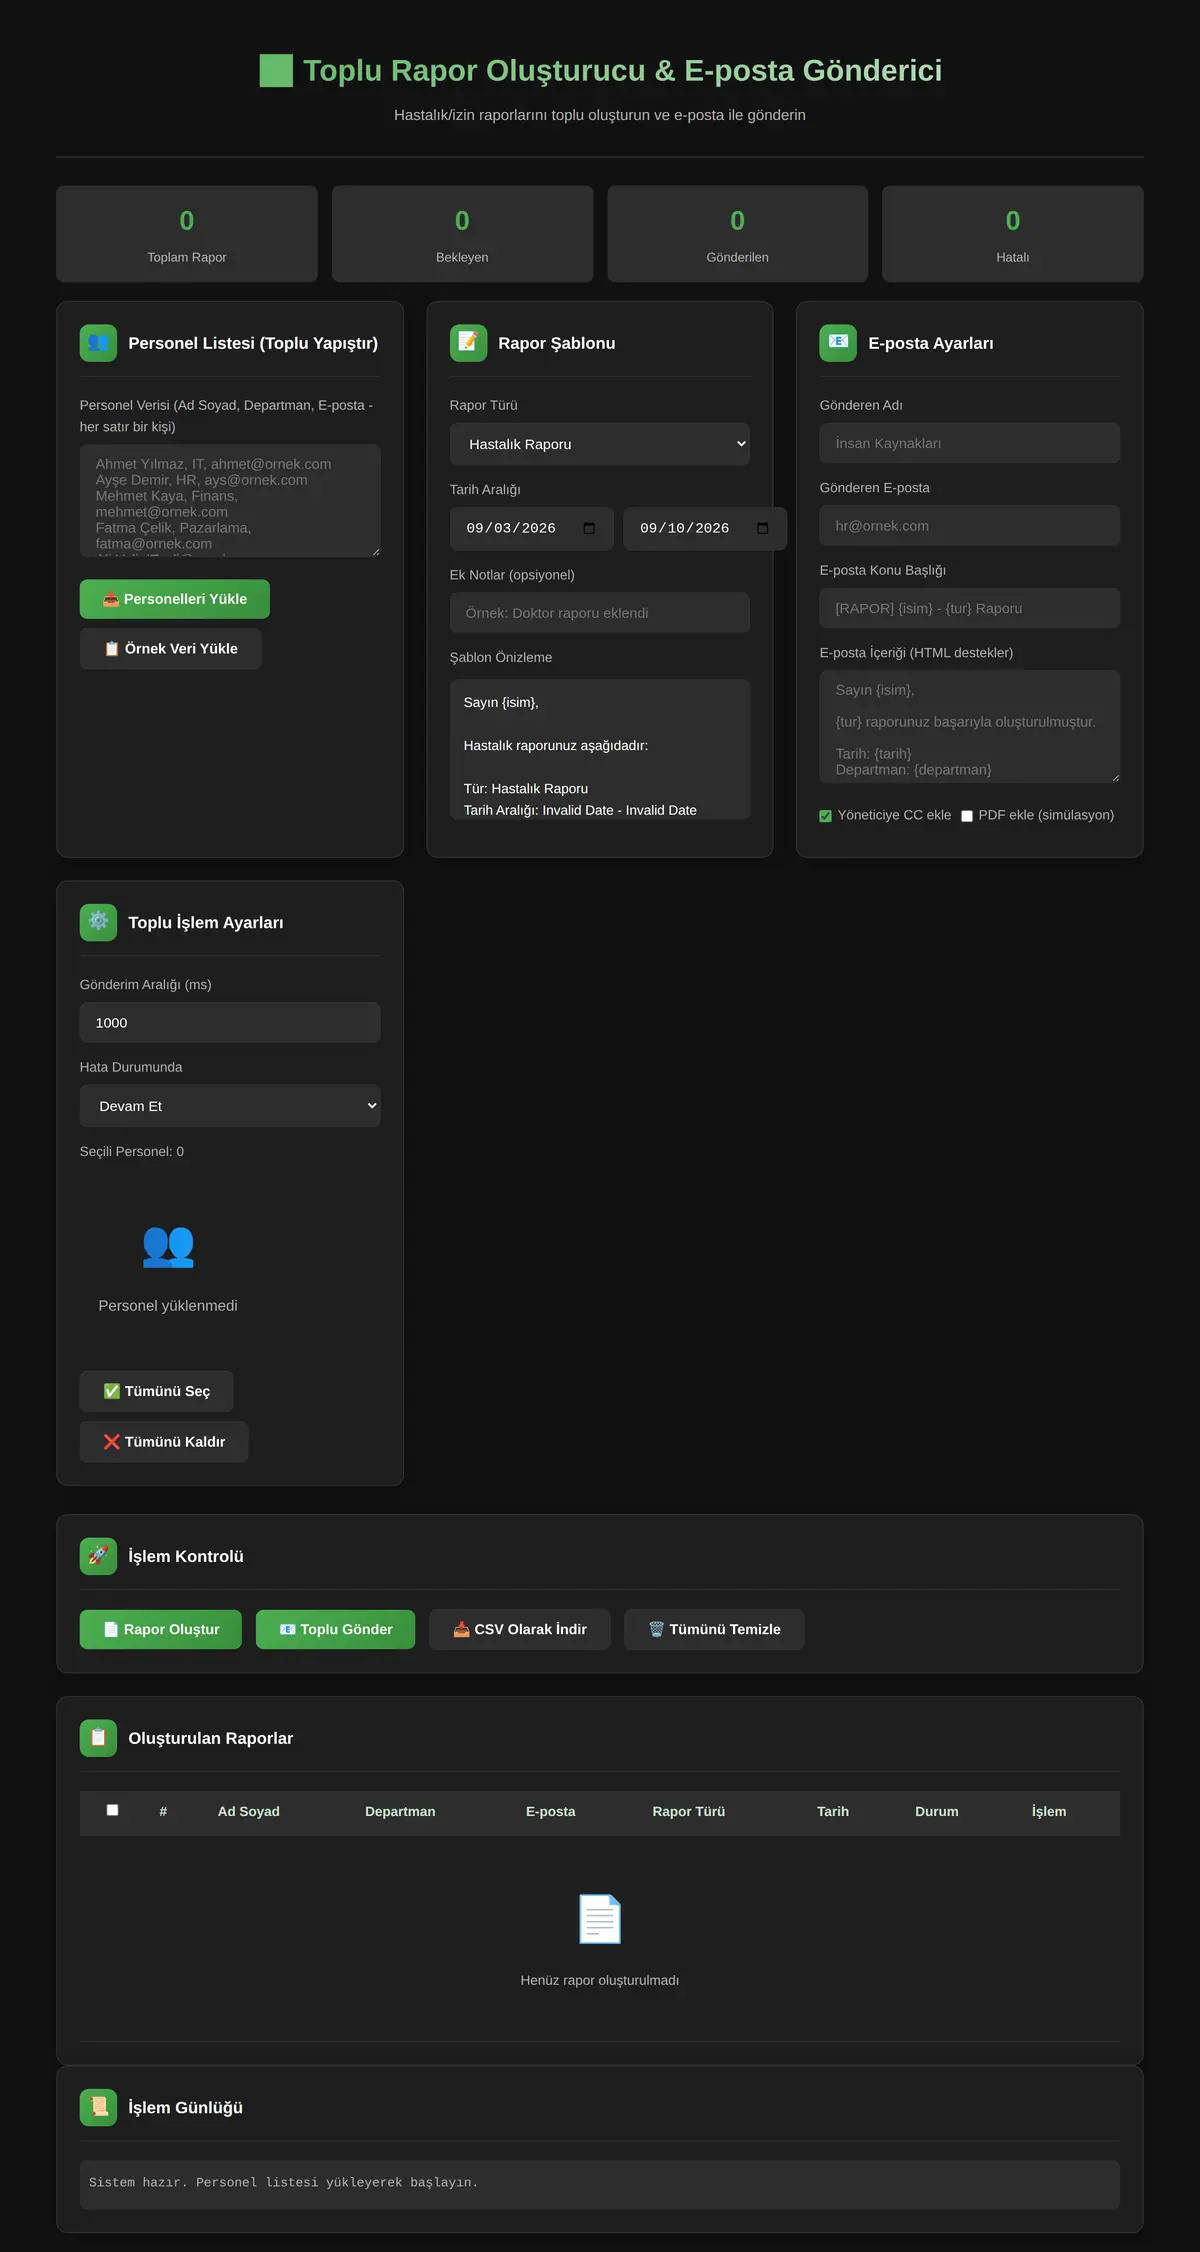The height and width of the screenshot is (2252, 1200).
Task: Click the end date field 09/10/2026
Action: [705, 528]
